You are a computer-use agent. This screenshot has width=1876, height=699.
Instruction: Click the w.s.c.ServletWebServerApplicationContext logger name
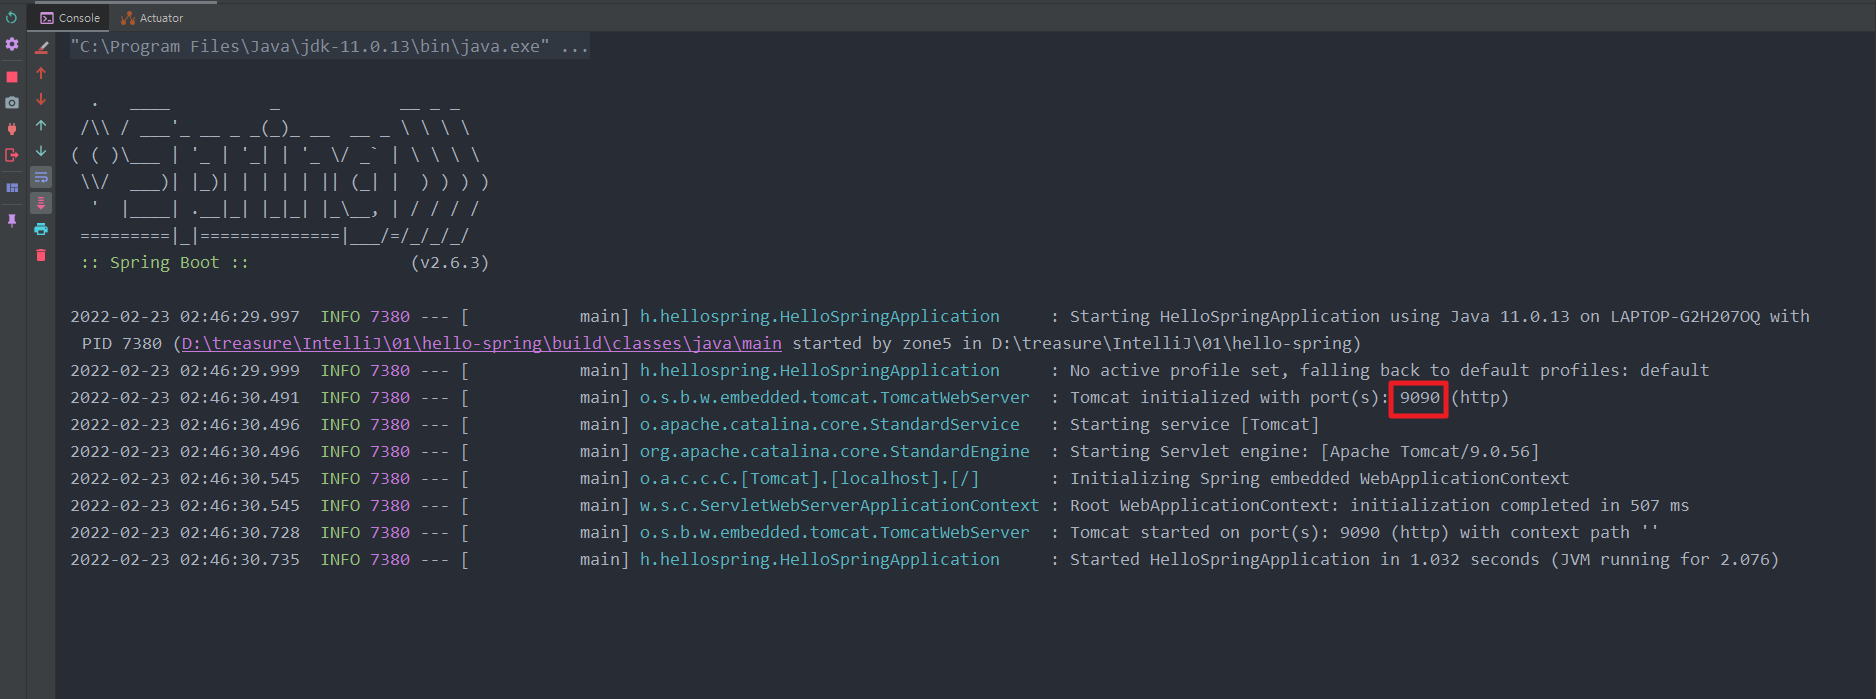click(840, 505)
